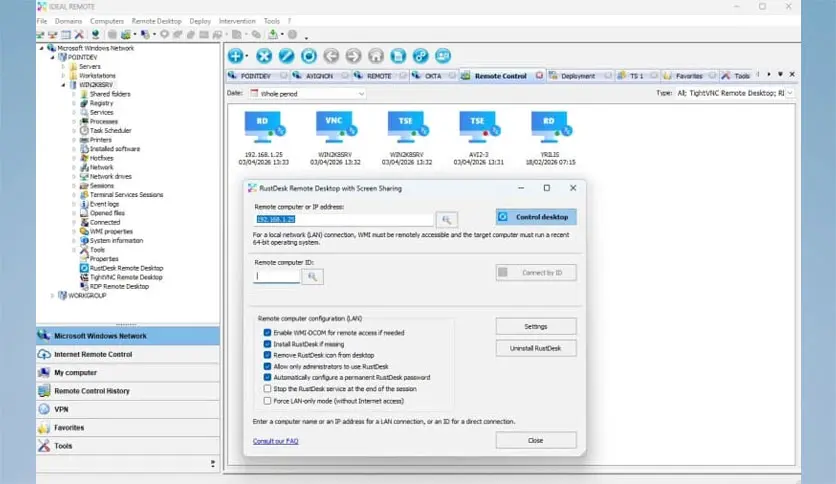Viewport: 836px width, 484px height.
Task: Click the blue plus Add icon
Action: (x=236, y=55)
